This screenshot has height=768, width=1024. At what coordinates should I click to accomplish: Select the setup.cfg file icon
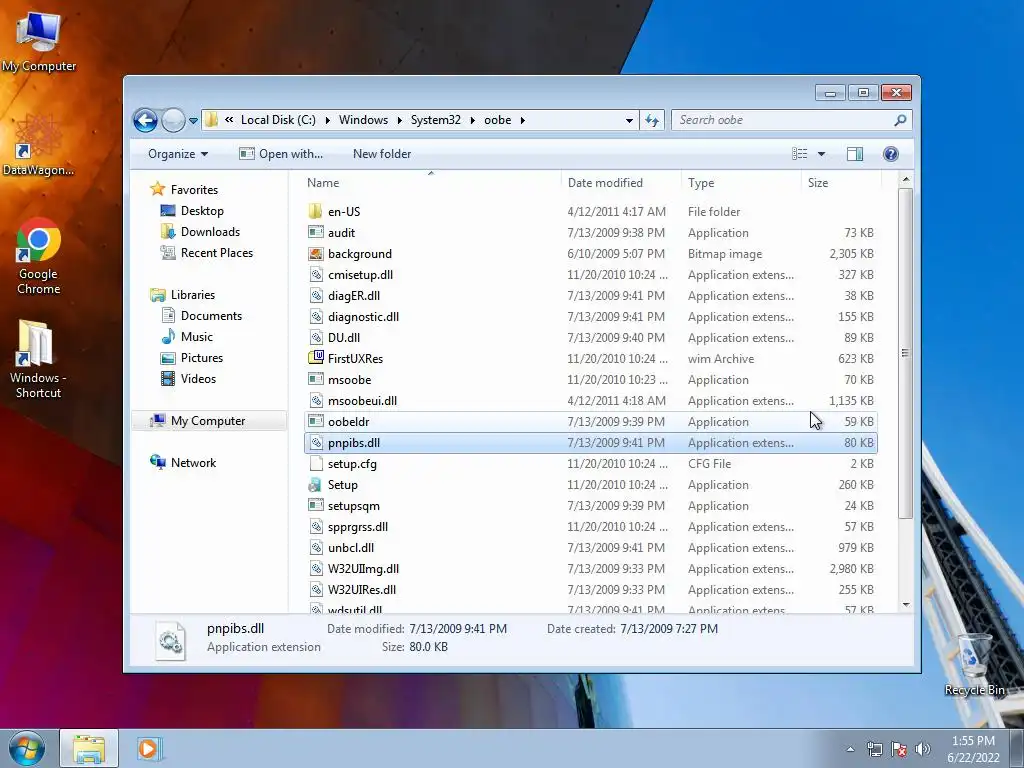tap(316, 464)
